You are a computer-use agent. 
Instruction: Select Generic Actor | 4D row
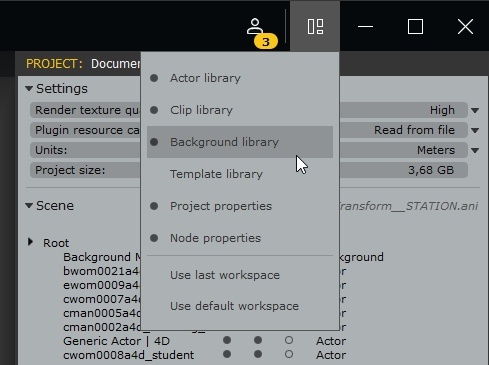tap(116, 341)
